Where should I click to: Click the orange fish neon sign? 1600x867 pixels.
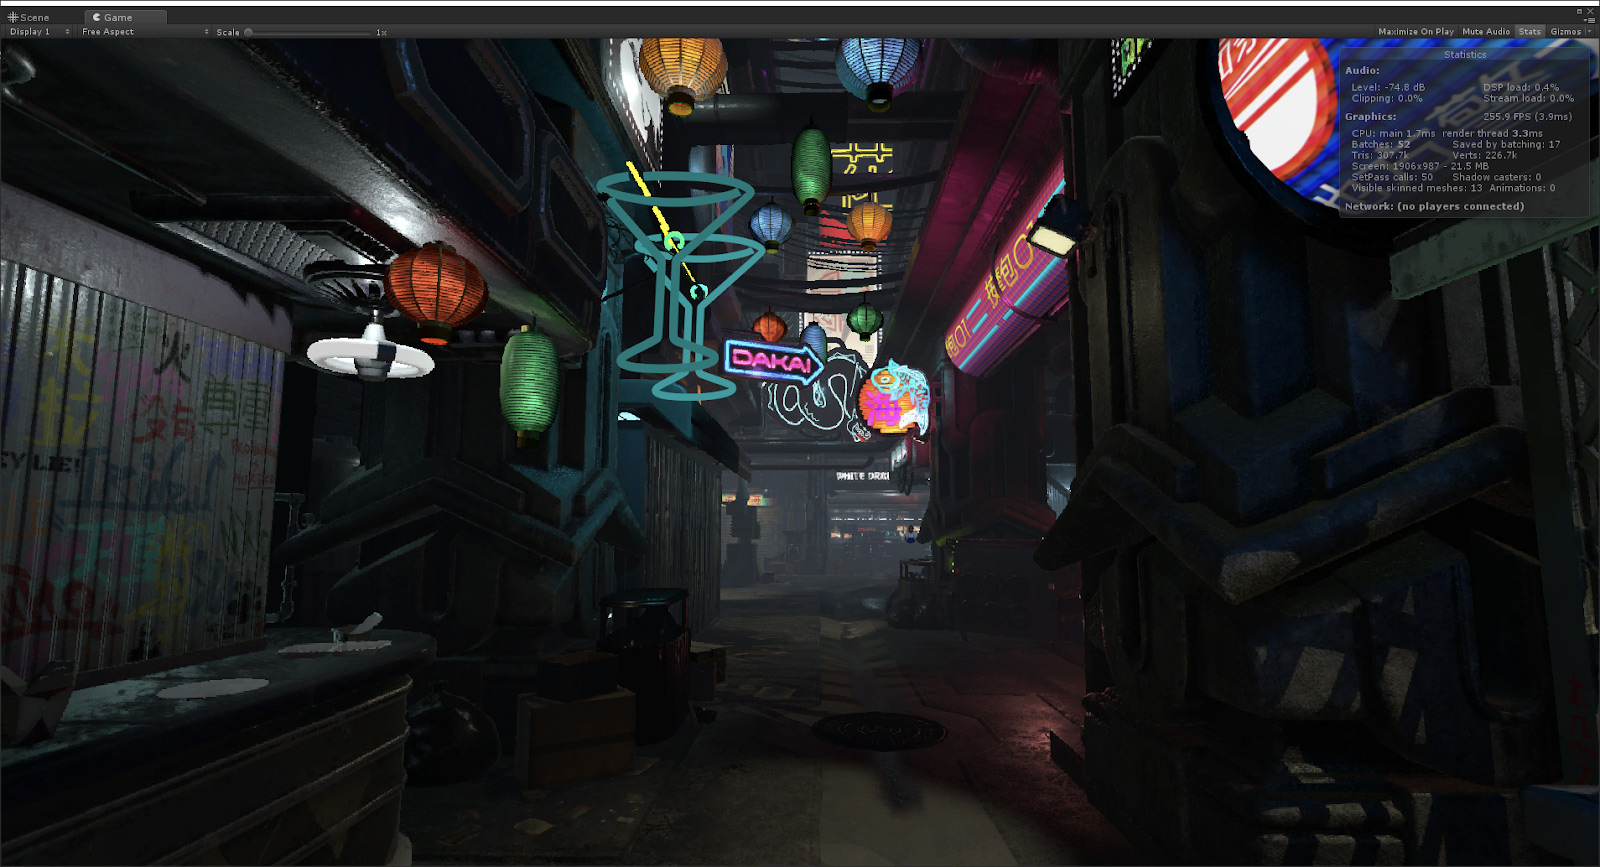892,400
